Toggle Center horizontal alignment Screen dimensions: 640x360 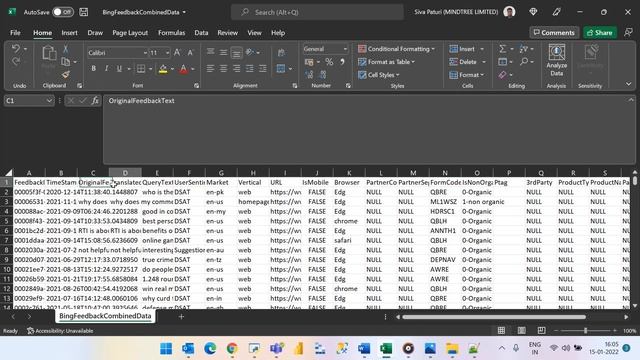pyautogui.click(x=223, y=69)
